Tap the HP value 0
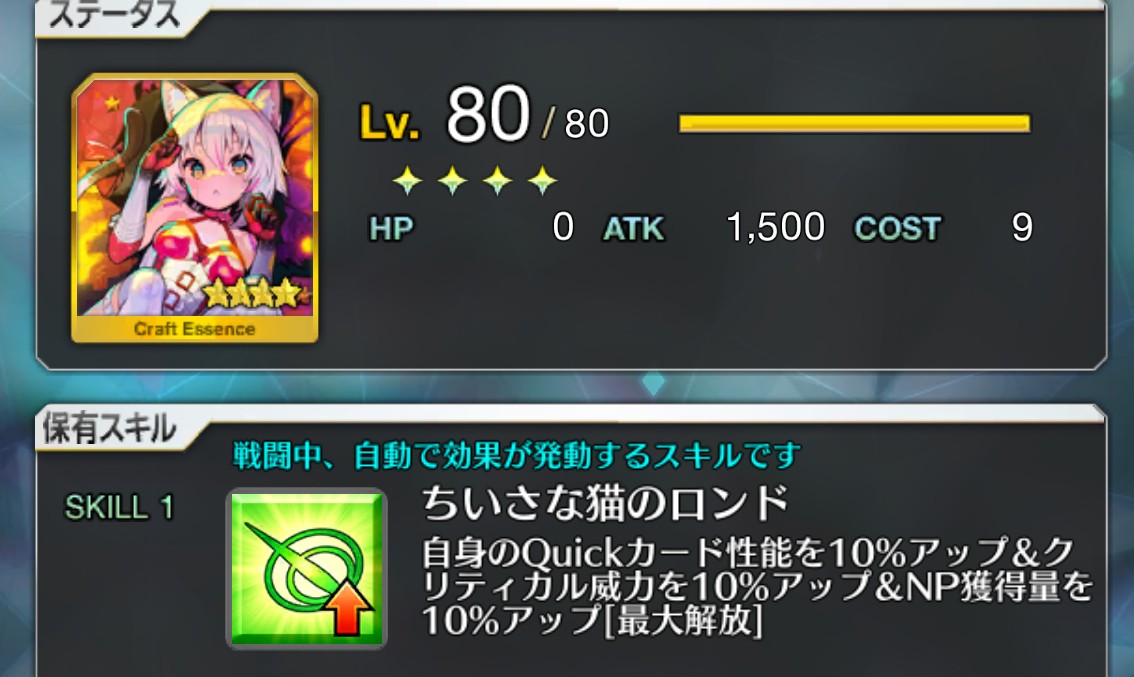This screenshot has height=677, width=1134. pos(563,227)
